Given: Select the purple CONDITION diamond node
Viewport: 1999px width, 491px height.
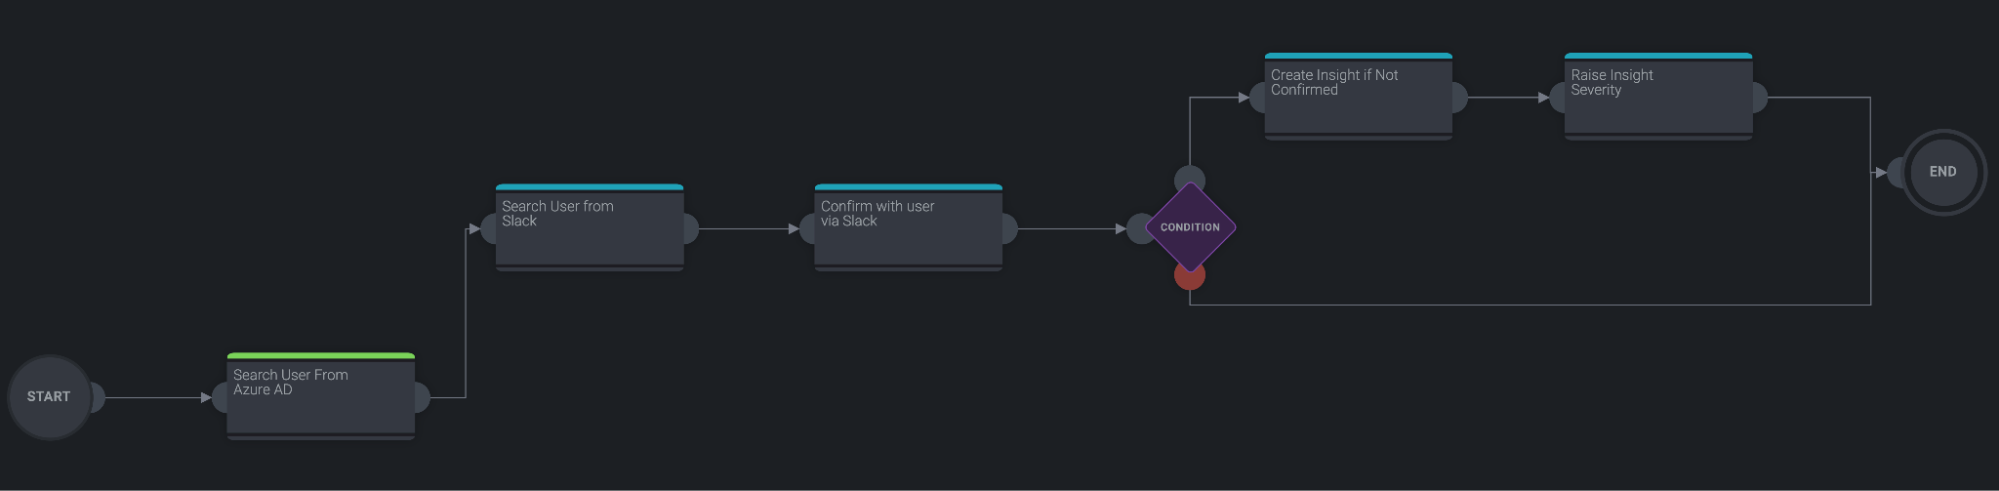Looking at the screenshot, I should (1189, 227).
